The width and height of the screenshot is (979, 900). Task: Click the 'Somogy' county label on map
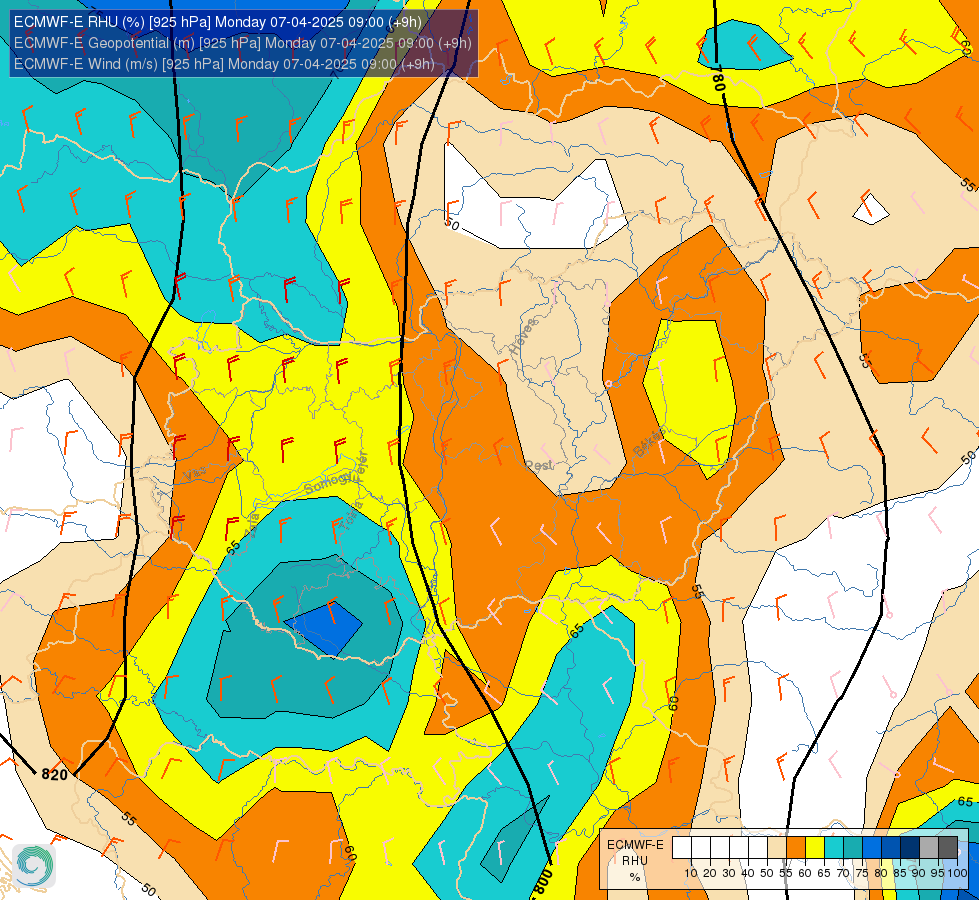(x=329, y=483)
